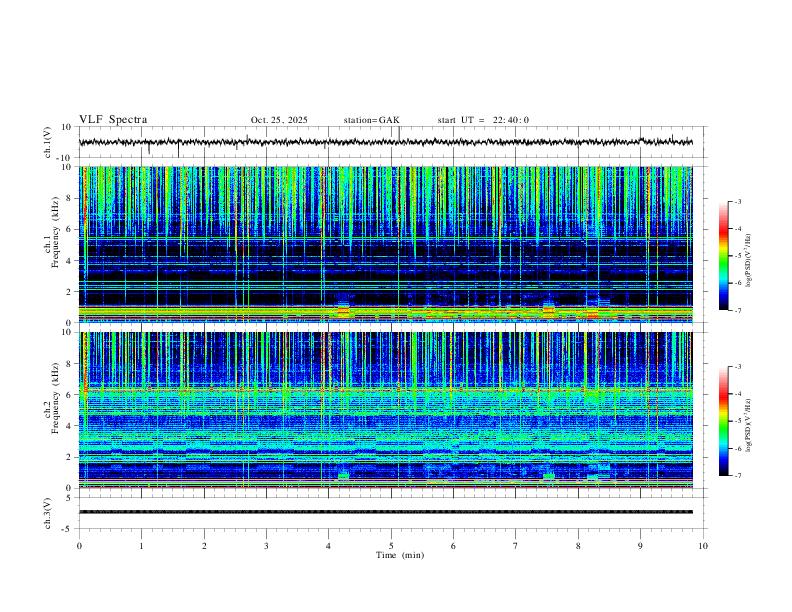
Task: Click the "station=GAK" header label
Action: coord(371,120)
